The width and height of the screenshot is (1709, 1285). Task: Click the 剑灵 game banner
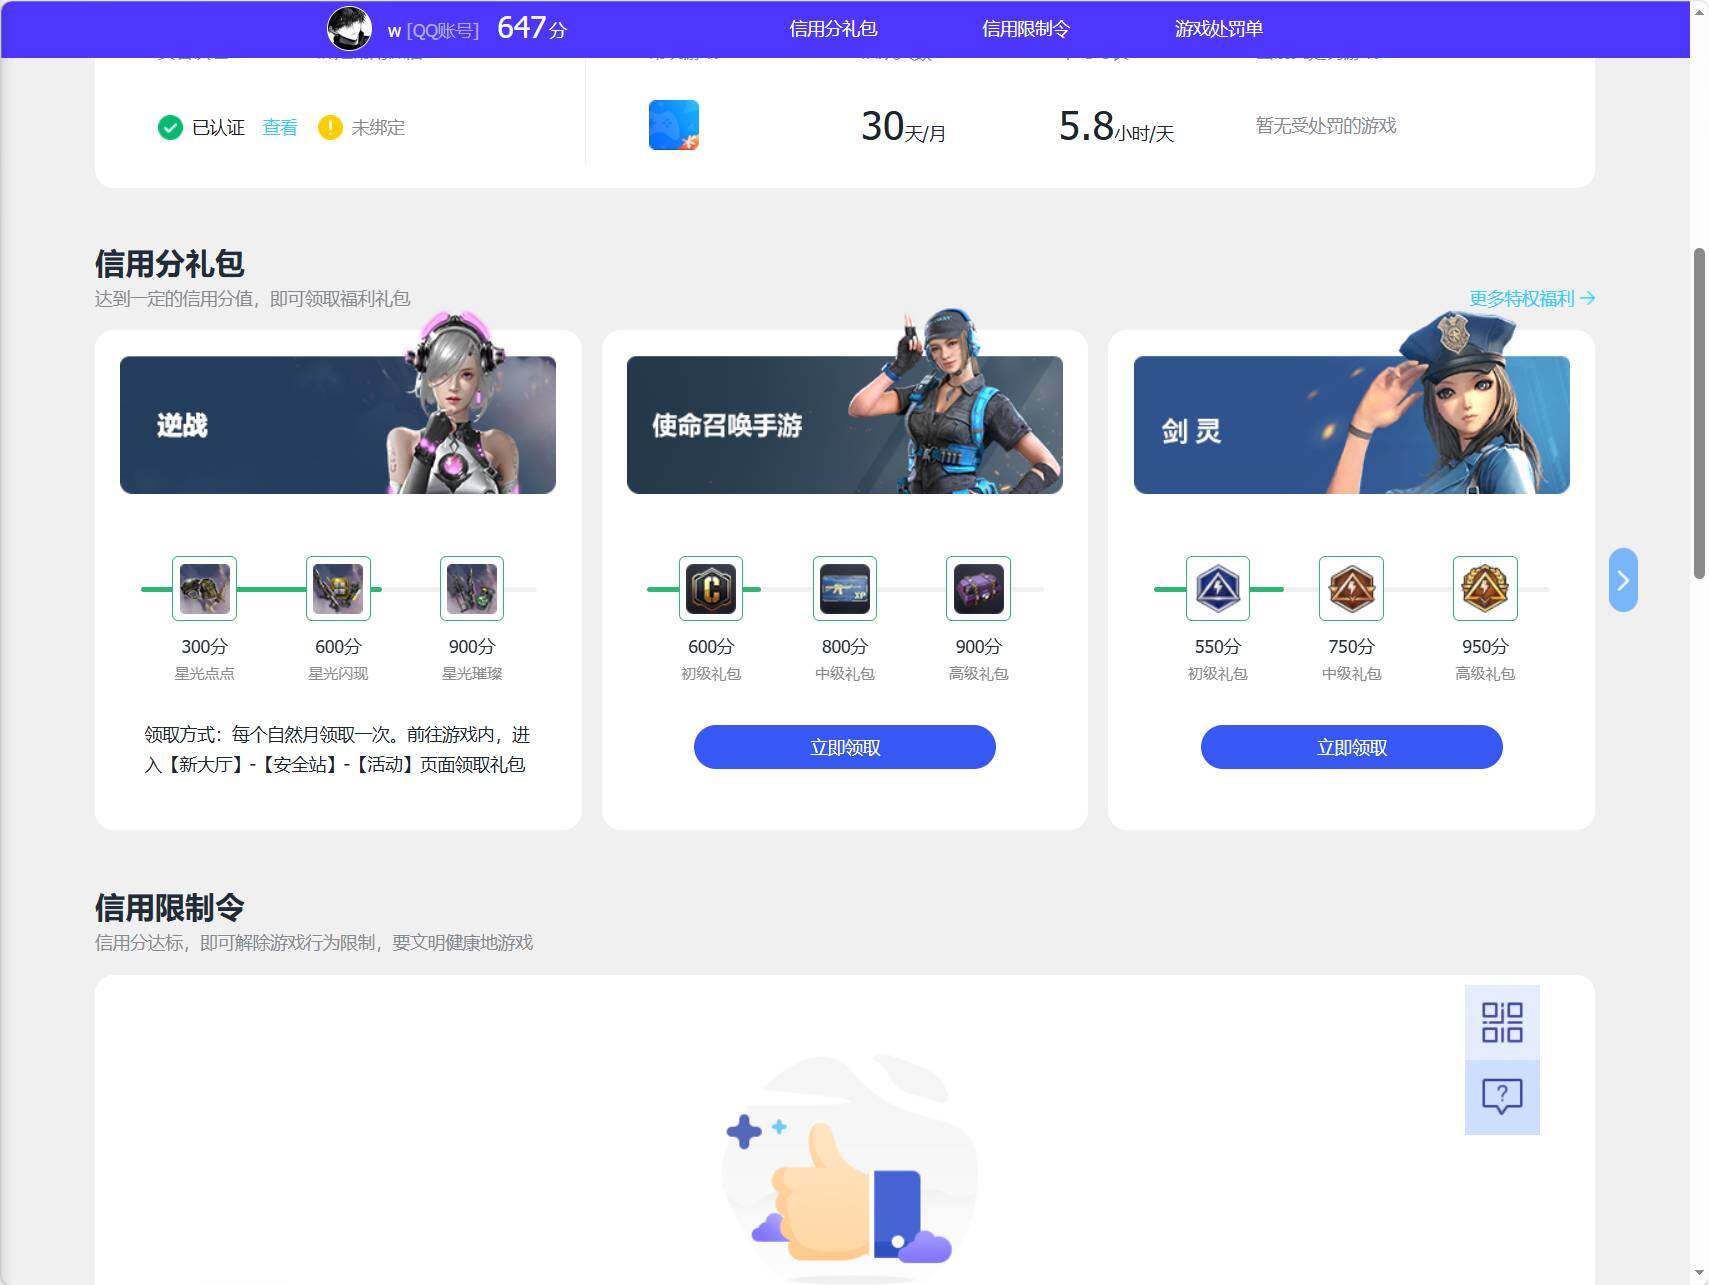click(1352, 424)
